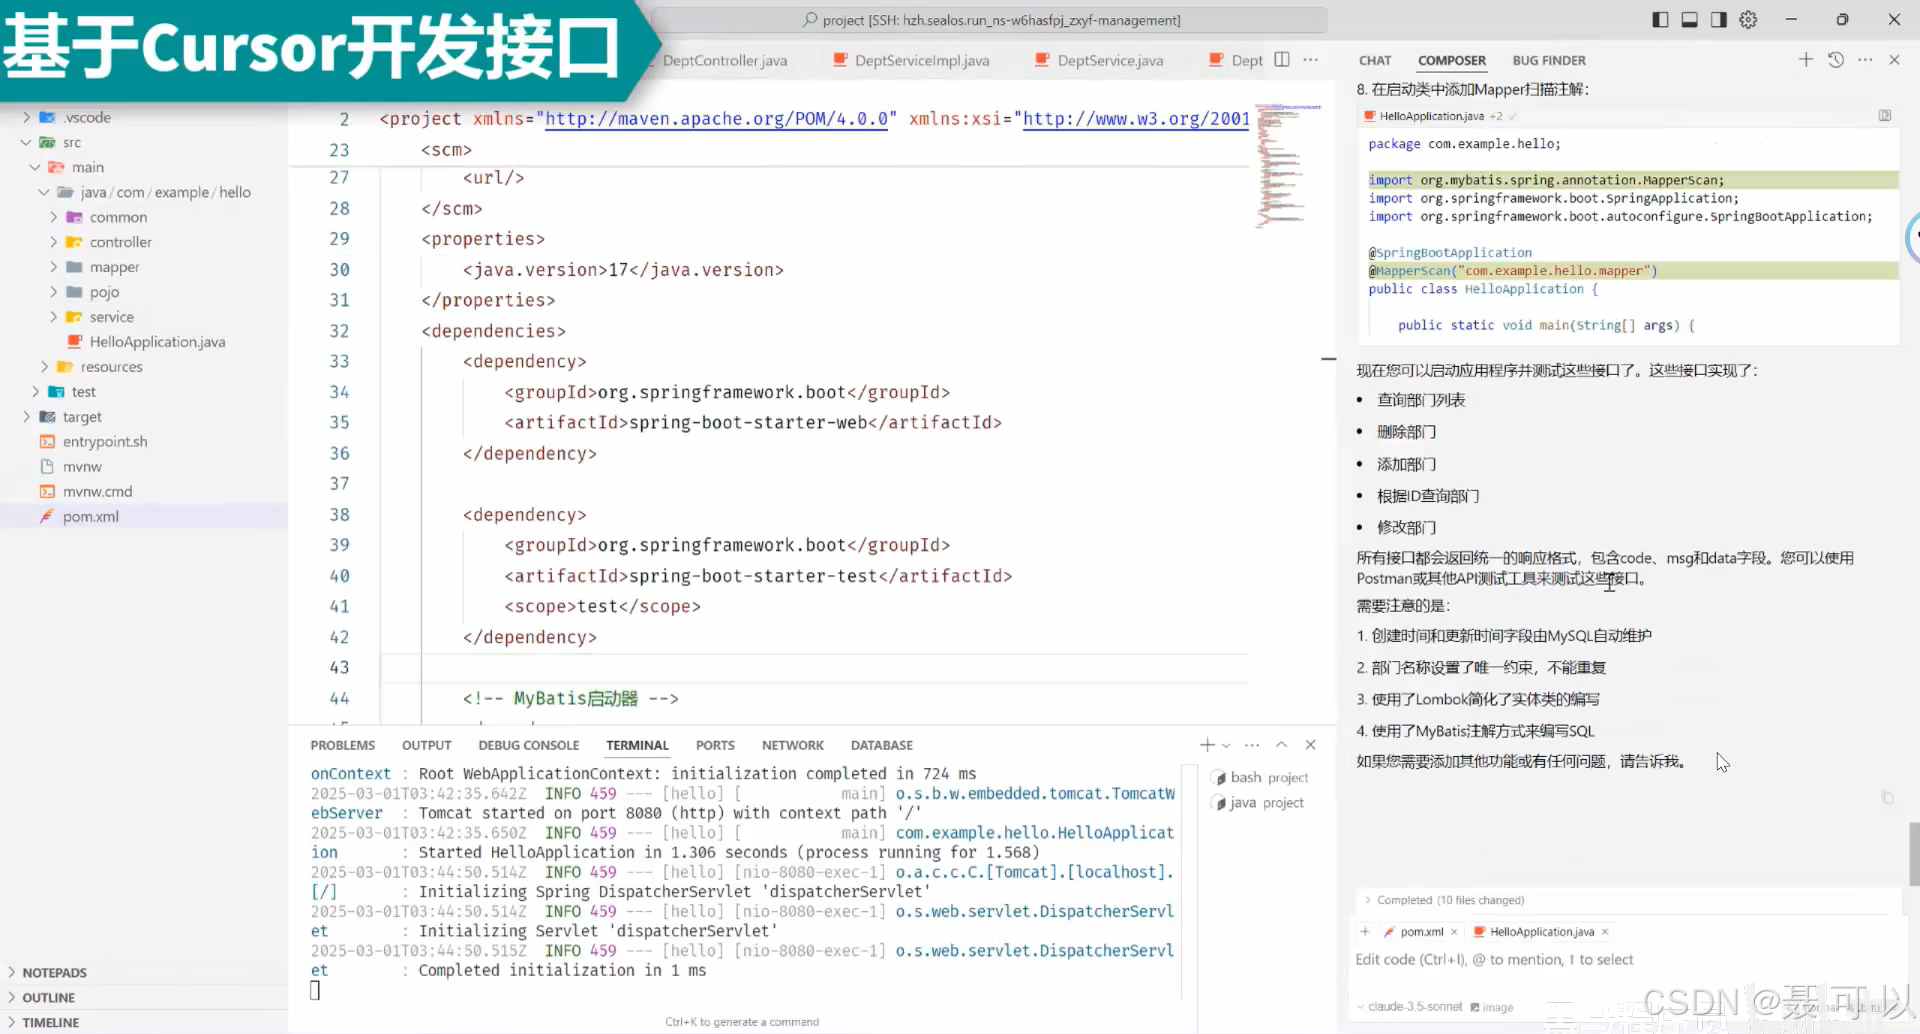The height and width of the screenshot is (1034, 1920).
Task: Open HelloApplication.java code block in editor
Action: 1885,116
